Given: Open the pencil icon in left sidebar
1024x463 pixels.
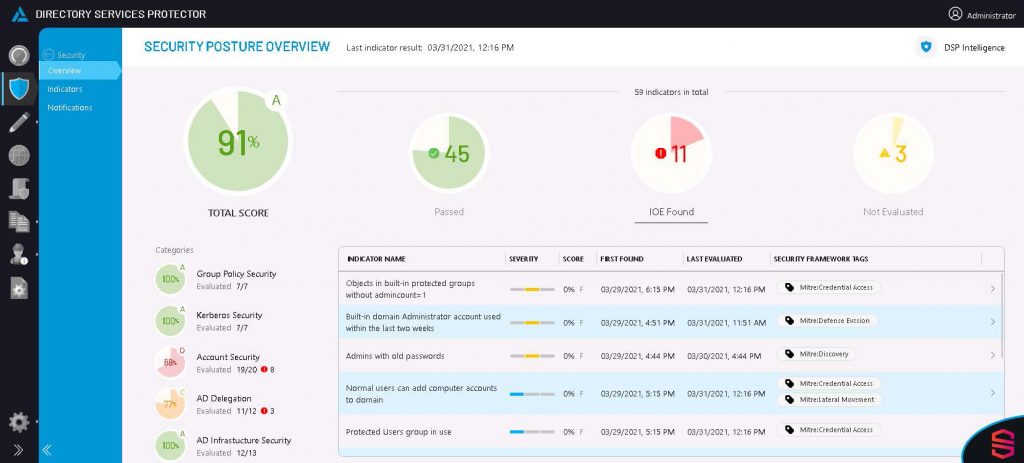Looking at the screenshot, I should [x=19, y=122].
